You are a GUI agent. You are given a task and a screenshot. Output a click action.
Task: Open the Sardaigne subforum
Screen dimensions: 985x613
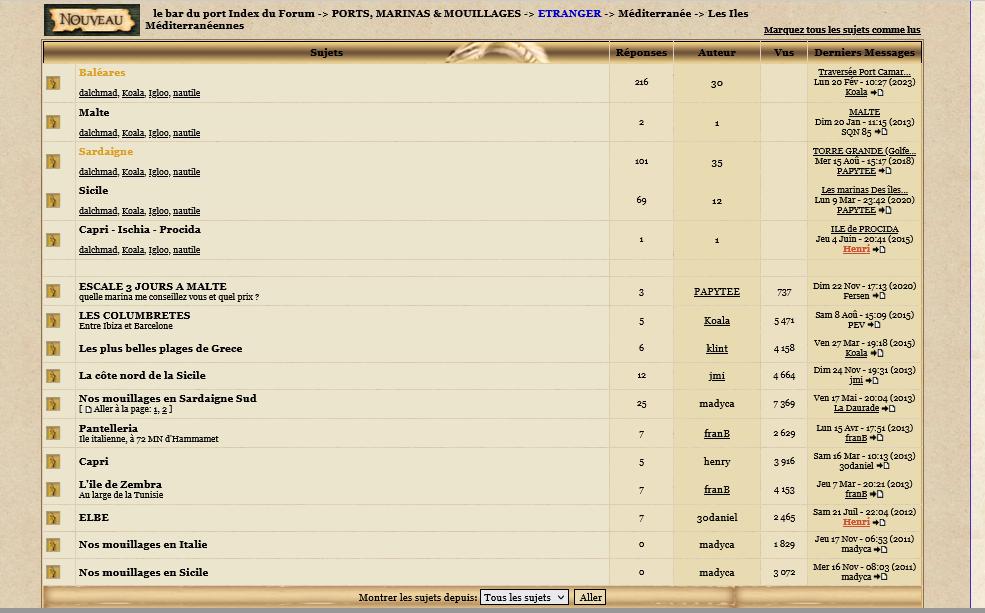[106, 152]
